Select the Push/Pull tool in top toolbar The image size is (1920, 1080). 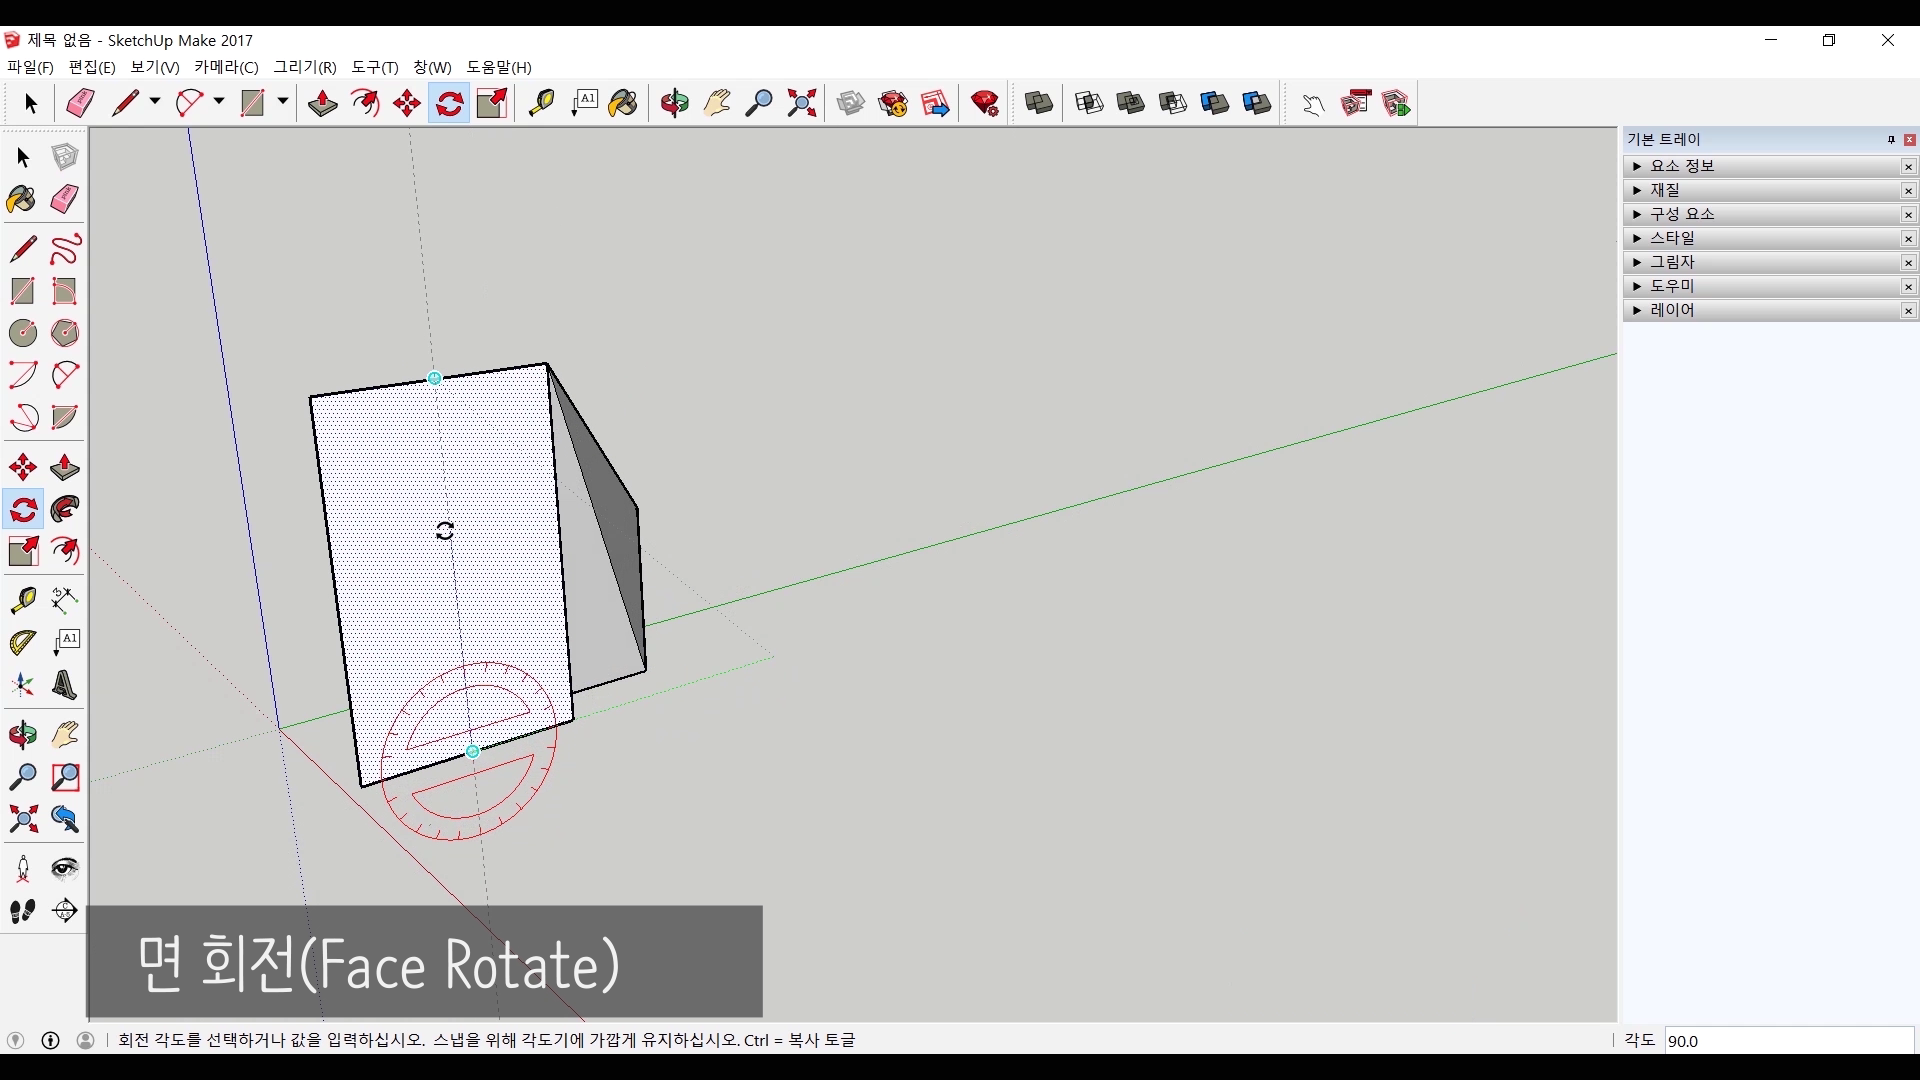[322, 103]
